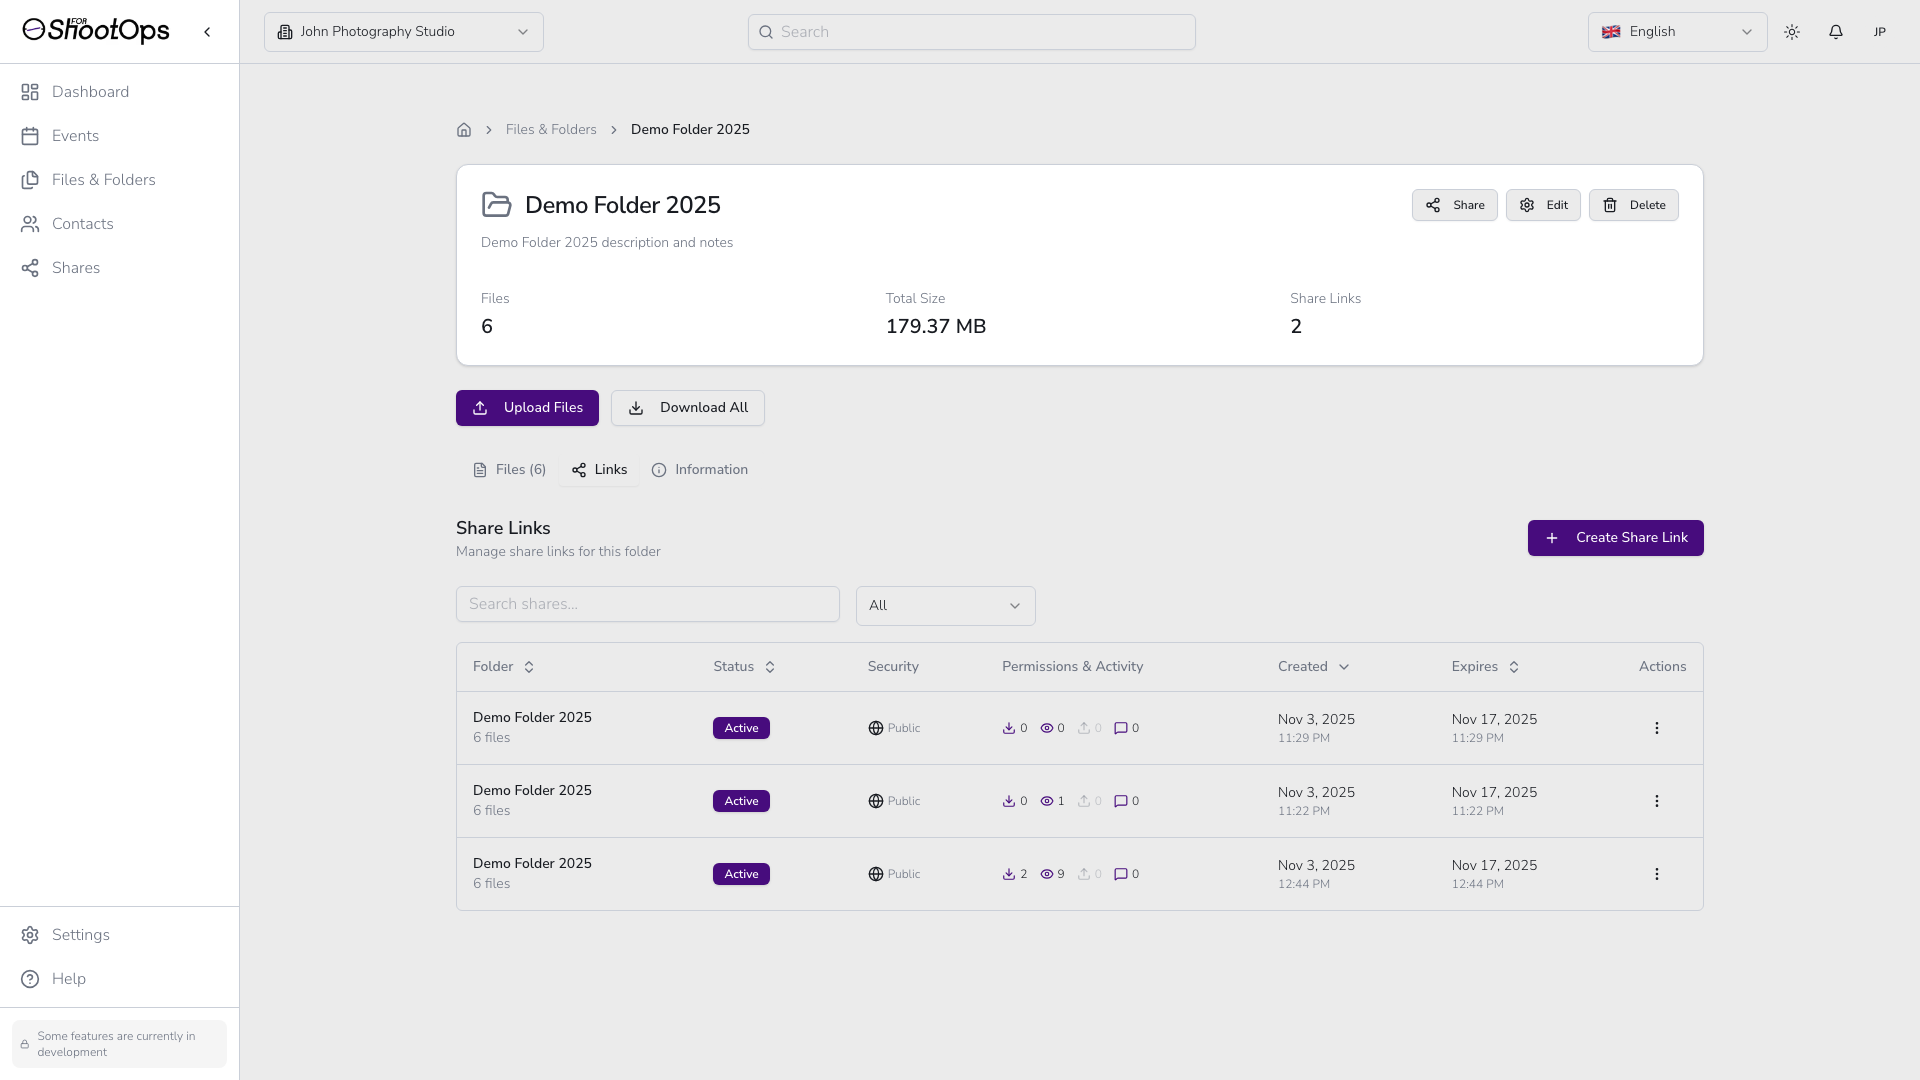Open the notifications bell
Viewport: 1920px width, 1080px height.
pos(1836,32)
